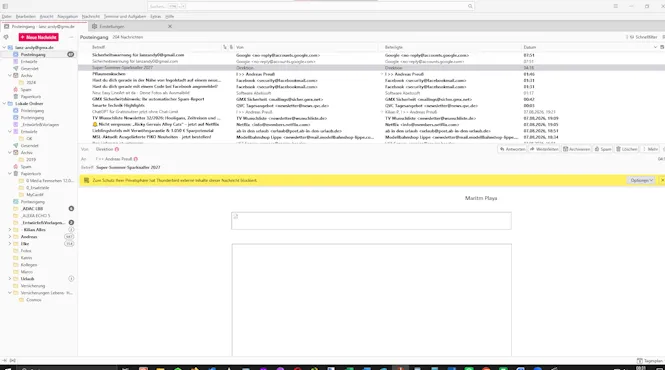The height and width of the screenshot is (370, 665).
Task: Click the Archivieren button
Action: coord(576,149)
